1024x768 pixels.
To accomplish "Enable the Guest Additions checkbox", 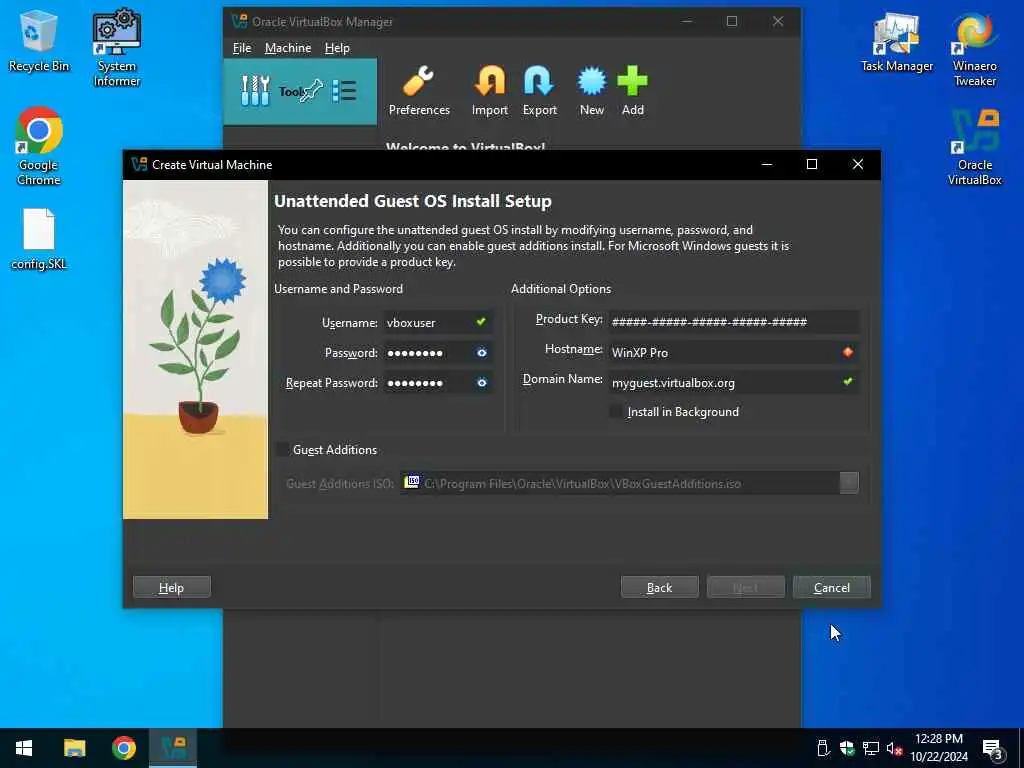I will 282,449.
